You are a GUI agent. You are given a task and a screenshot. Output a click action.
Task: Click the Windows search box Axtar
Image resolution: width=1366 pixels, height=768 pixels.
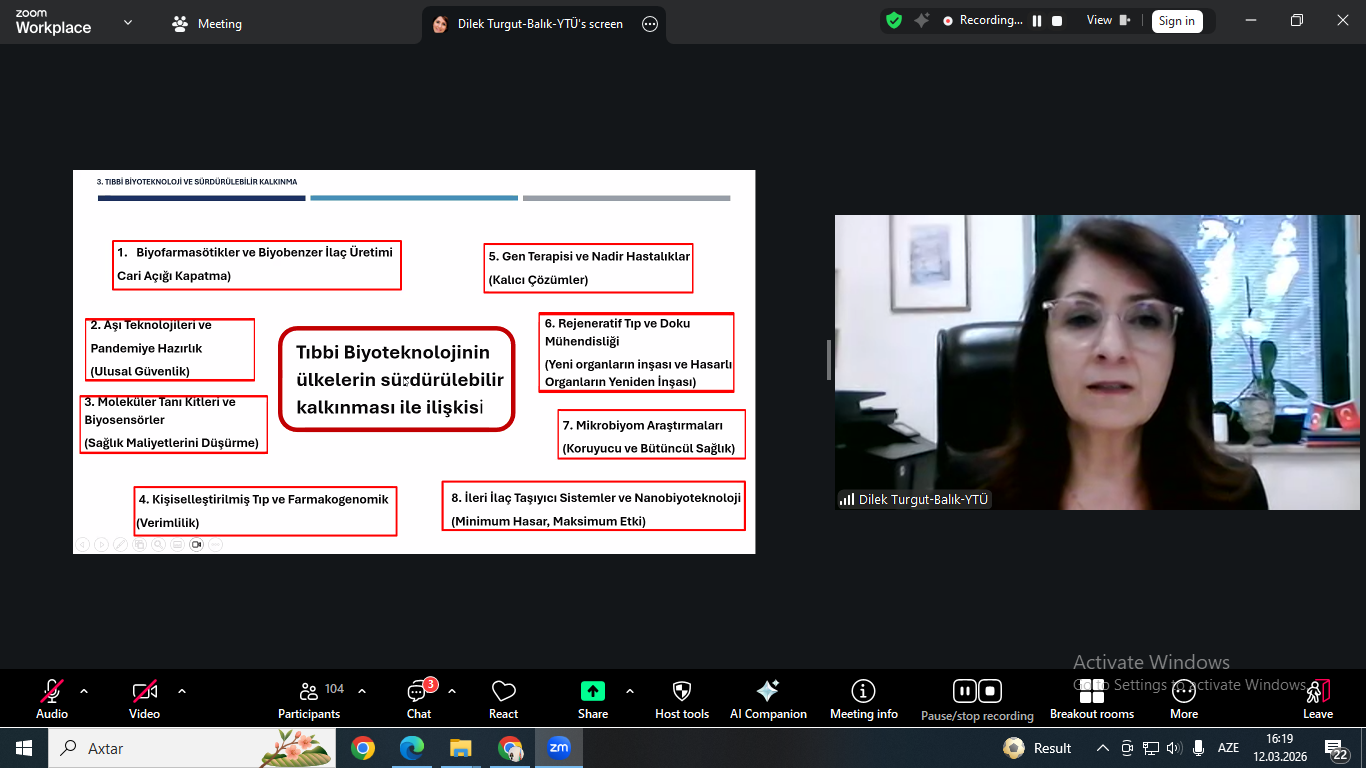(150, 748)
